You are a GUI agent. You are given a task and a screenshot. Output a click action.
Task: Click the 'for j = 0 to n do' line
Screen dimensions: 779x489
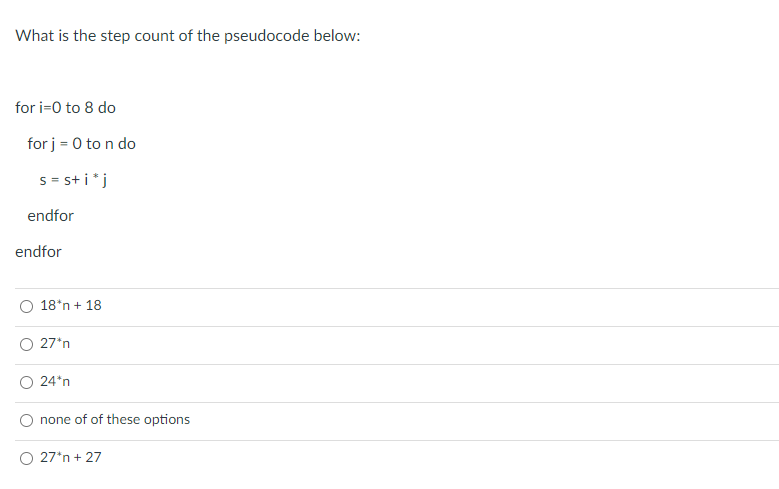point(81,144)
